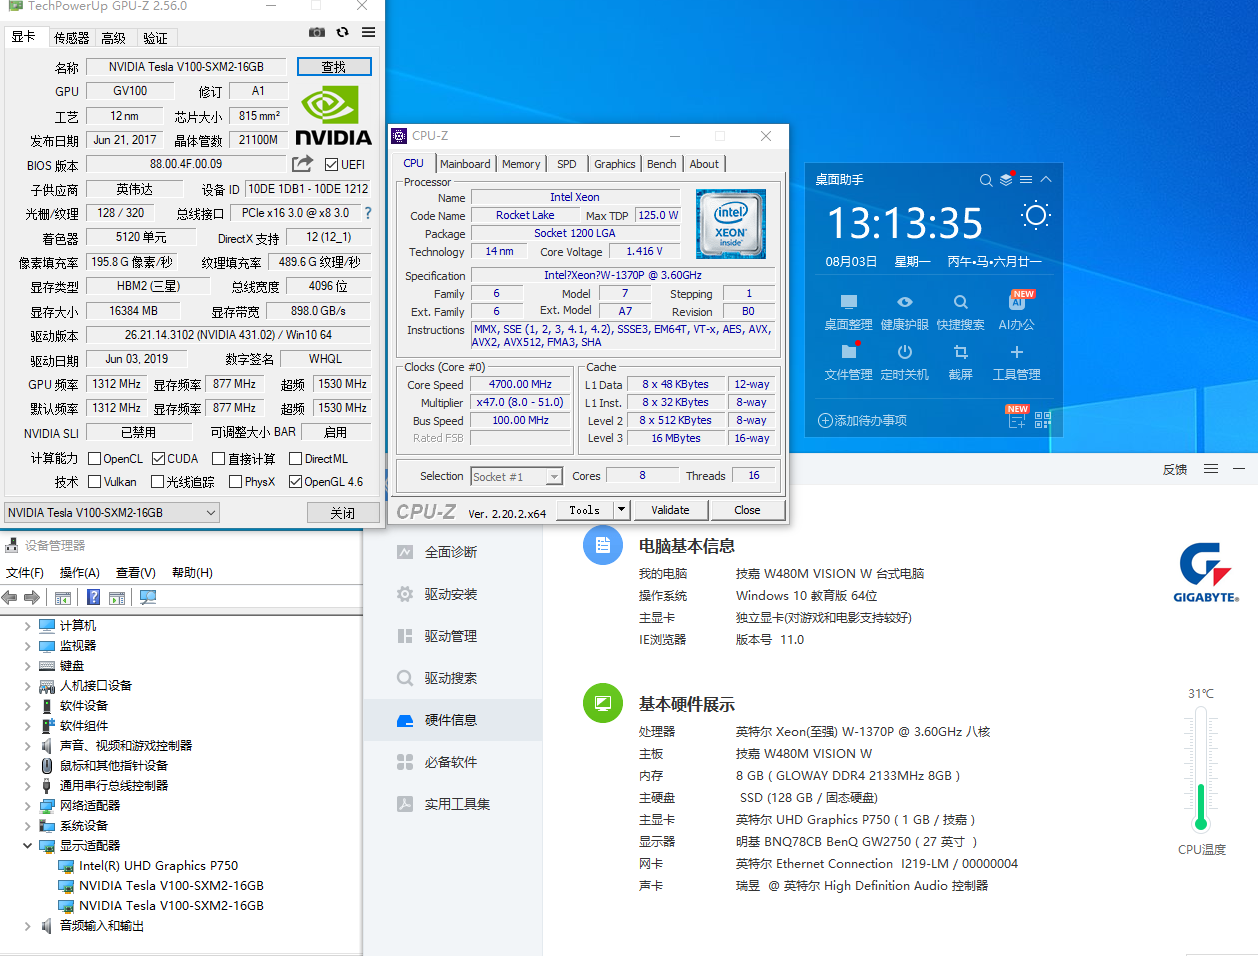The width and height of the screenshot is (1258, 956).
Task: Click the GPU-Z refresh icon
Action: (x=343, y=32)
